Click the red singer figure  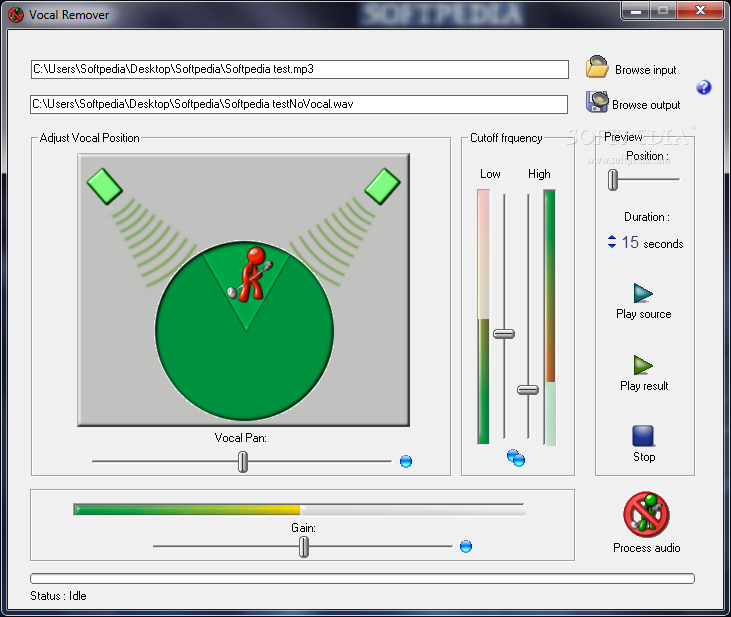[250, 274]
